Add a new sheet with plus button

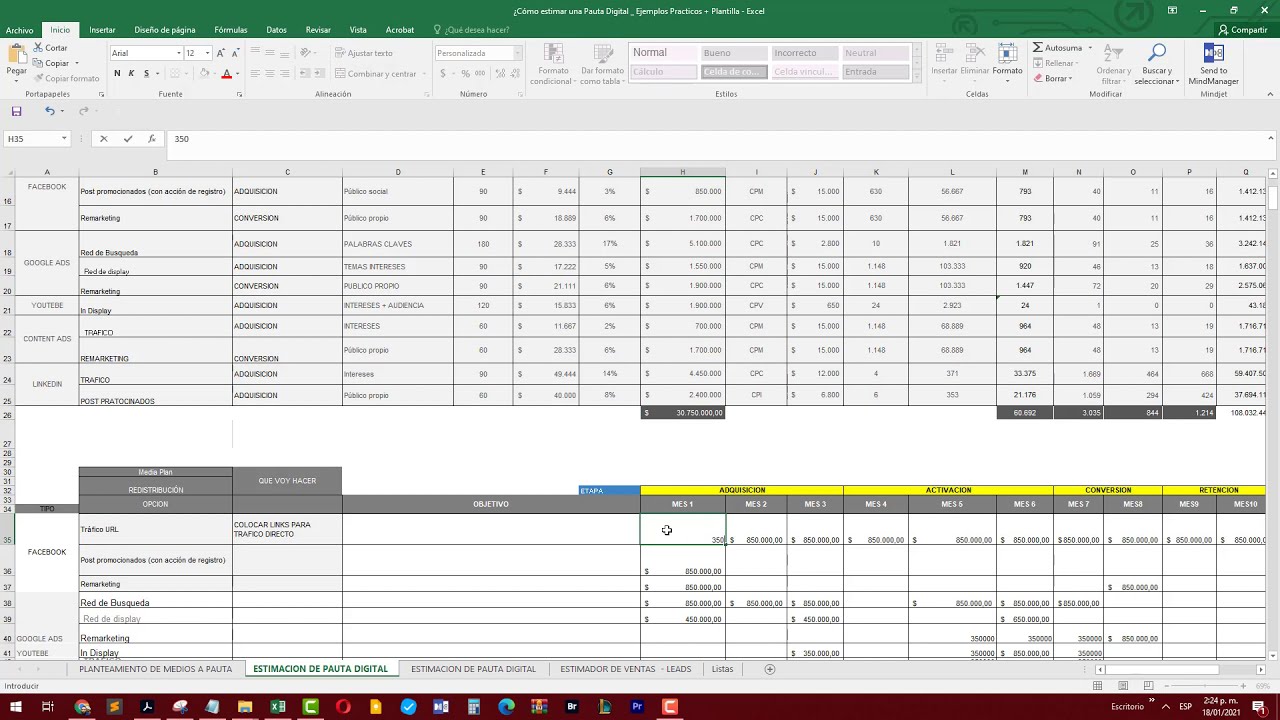[x=769, y=669]
